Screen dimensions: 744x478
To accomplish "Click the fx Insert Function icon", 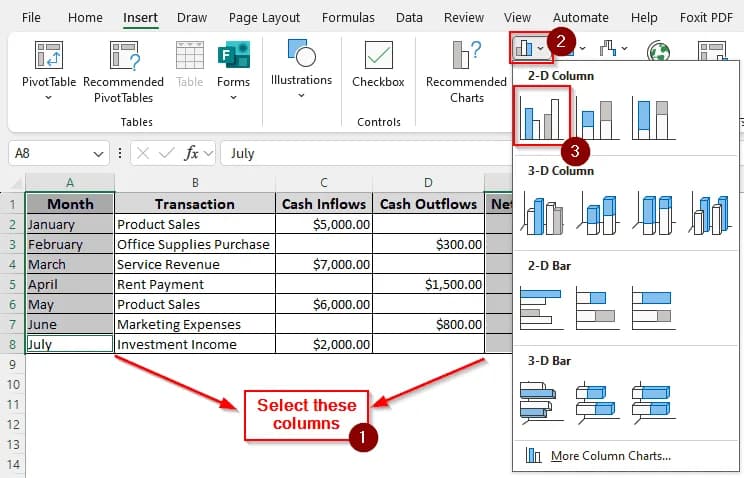I will click(x=191, y=153).
